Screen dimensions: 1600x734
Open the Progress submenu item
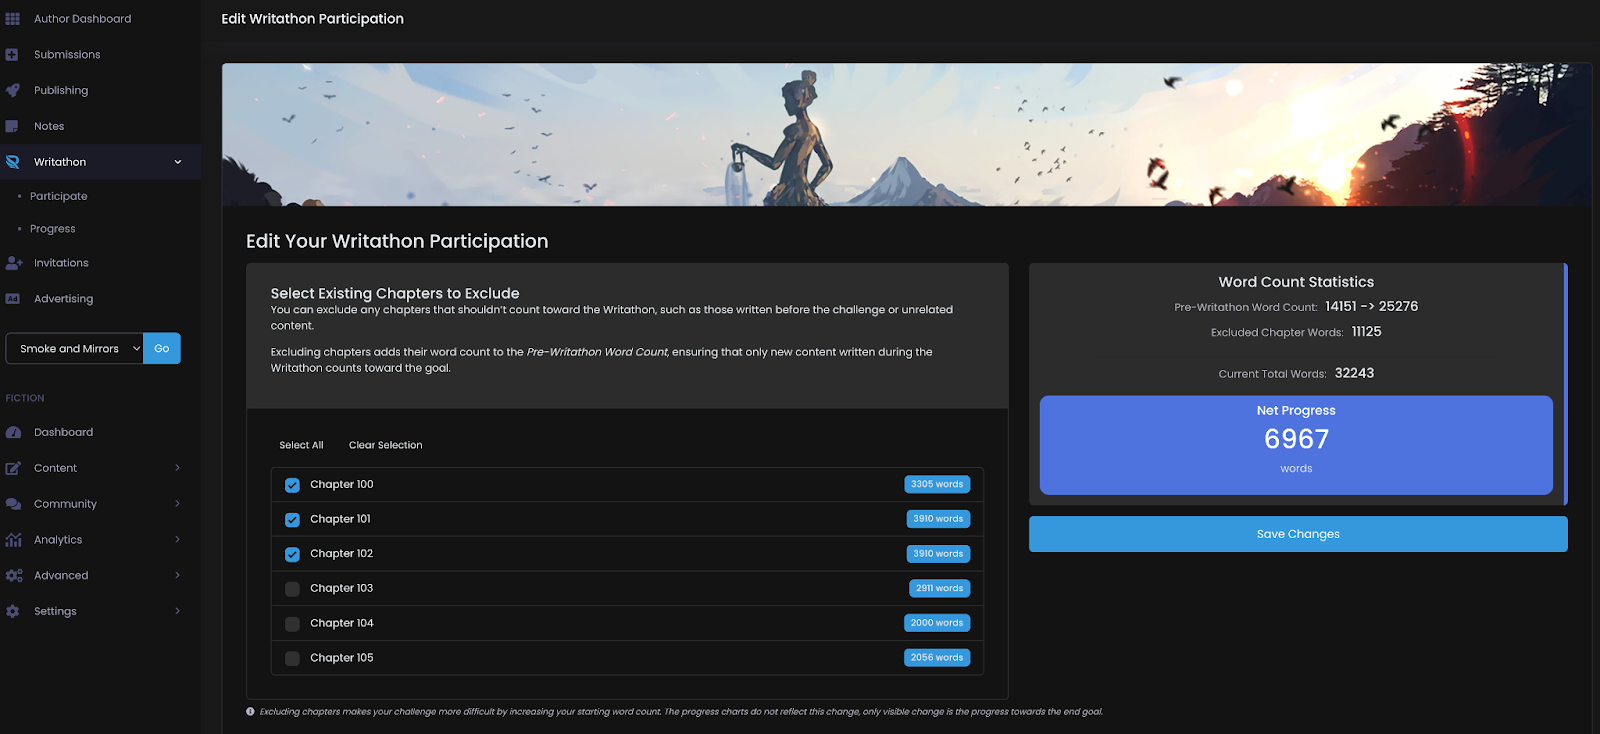click(53, 229)
